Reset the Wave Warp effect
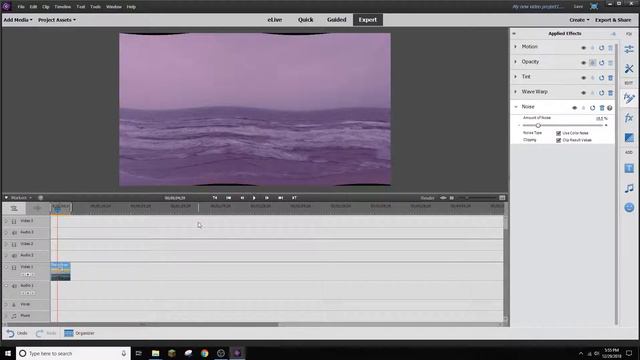This screenshot has width=640, height=360. point(602,93)
